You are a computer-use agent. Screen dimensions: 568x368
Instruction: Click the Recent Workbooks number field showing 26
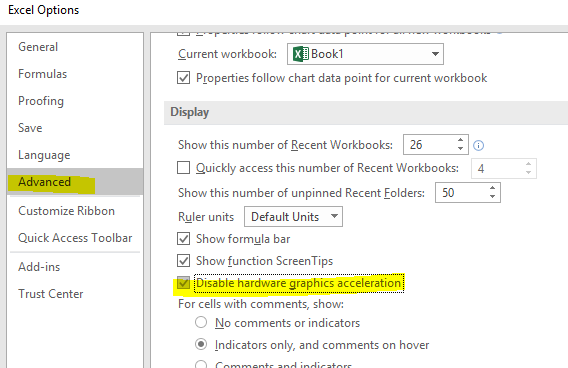click(429, 145)
